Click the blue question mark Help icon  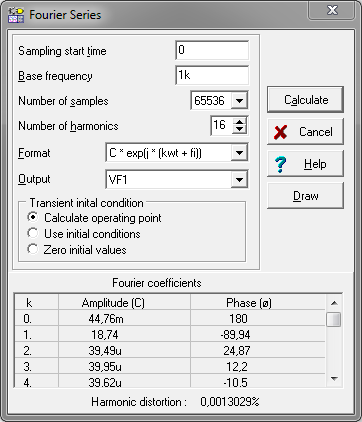[281, 164]
